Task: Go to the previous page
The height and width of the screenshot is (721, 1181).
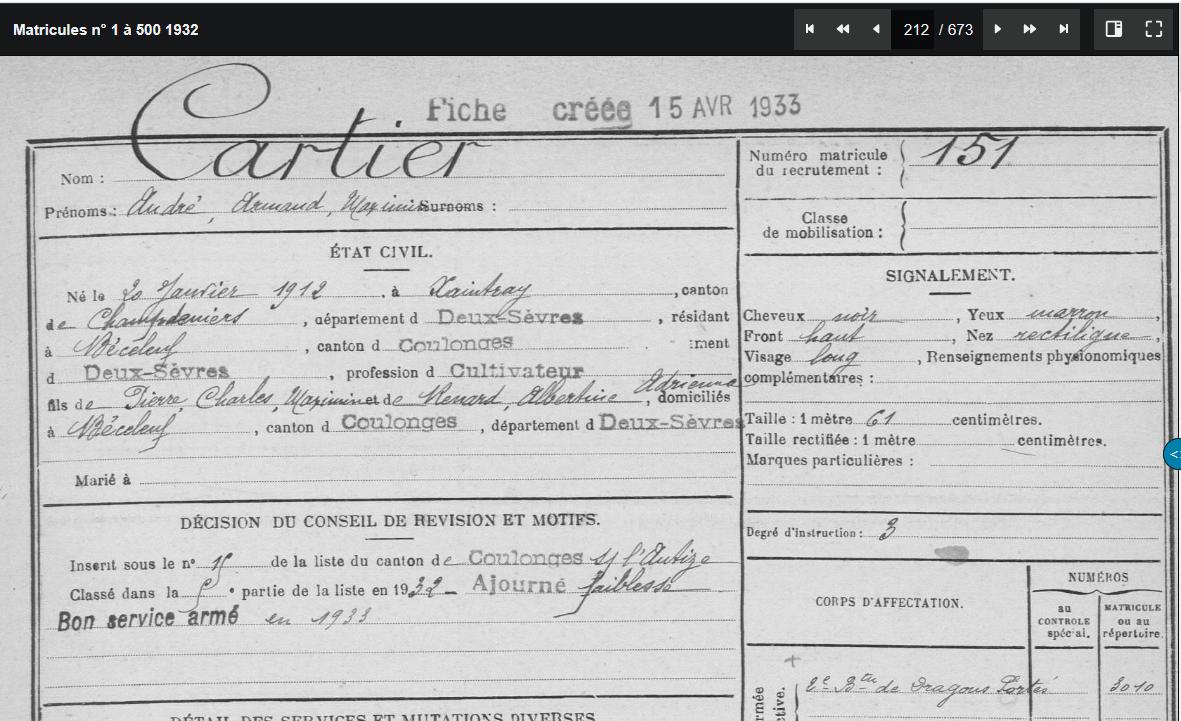Action: pos(875,29)
